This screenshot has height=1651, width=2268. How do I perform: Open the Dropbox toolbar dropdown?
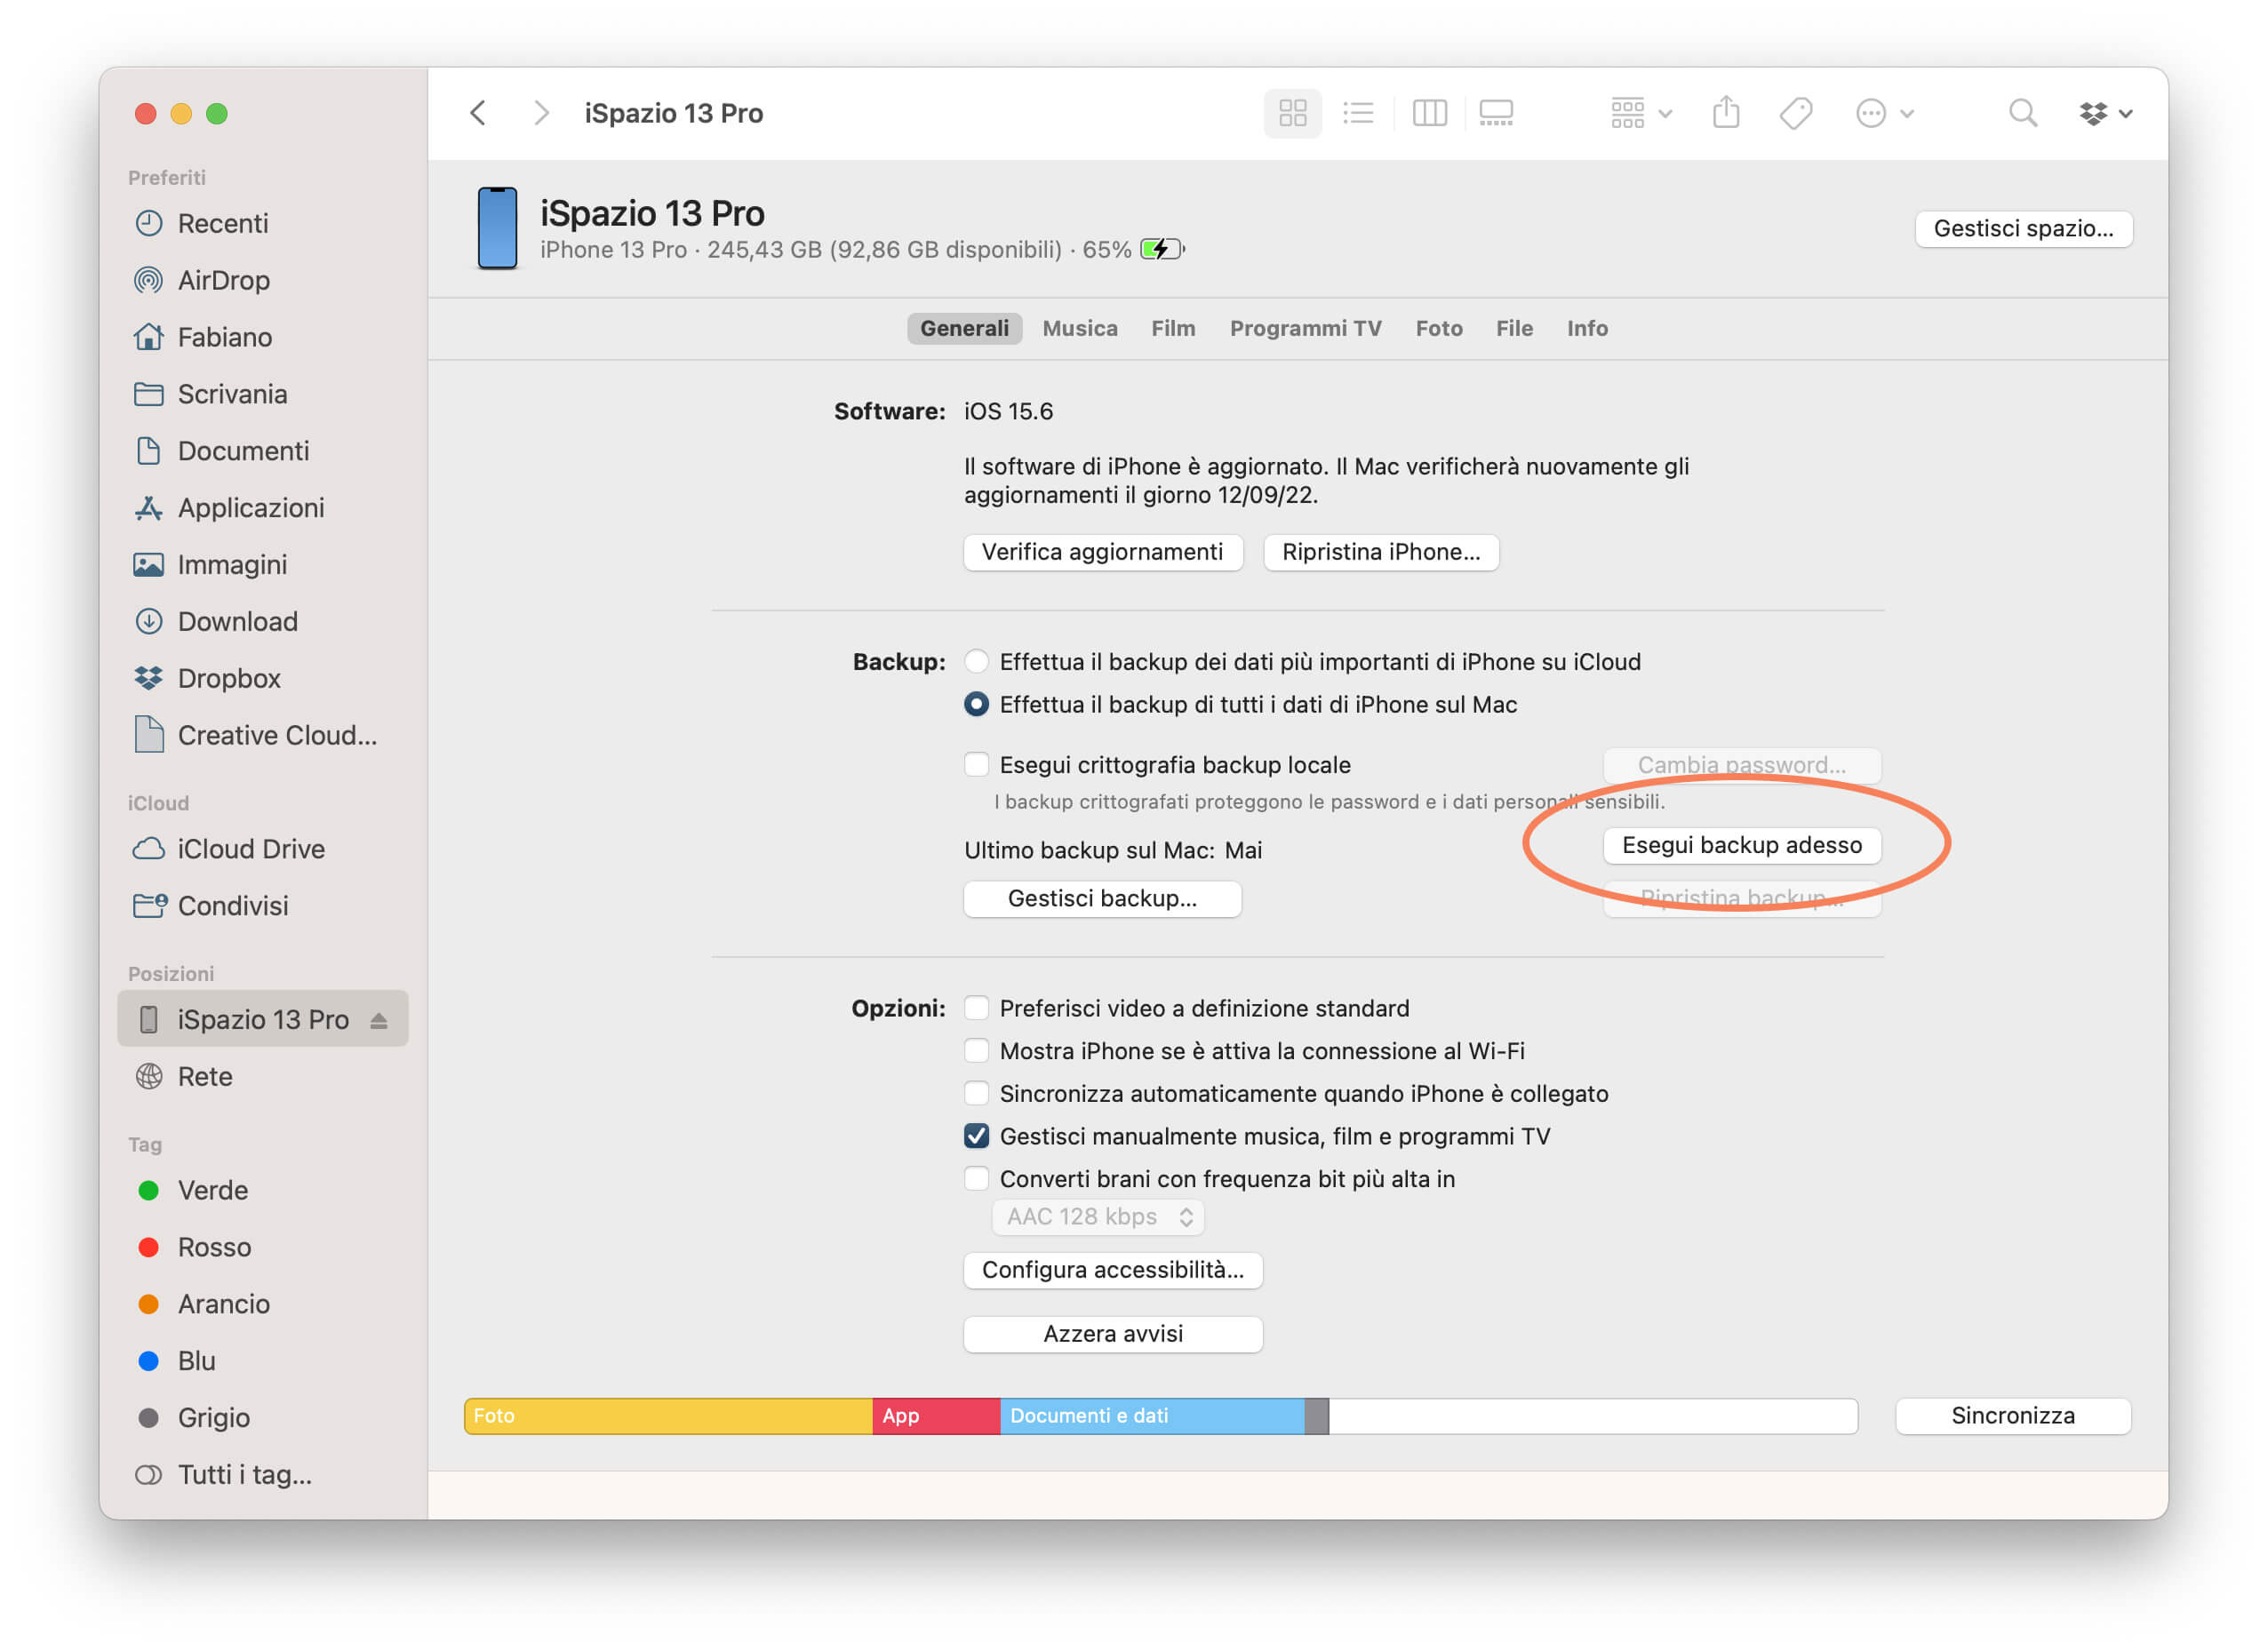(2105, 113)
